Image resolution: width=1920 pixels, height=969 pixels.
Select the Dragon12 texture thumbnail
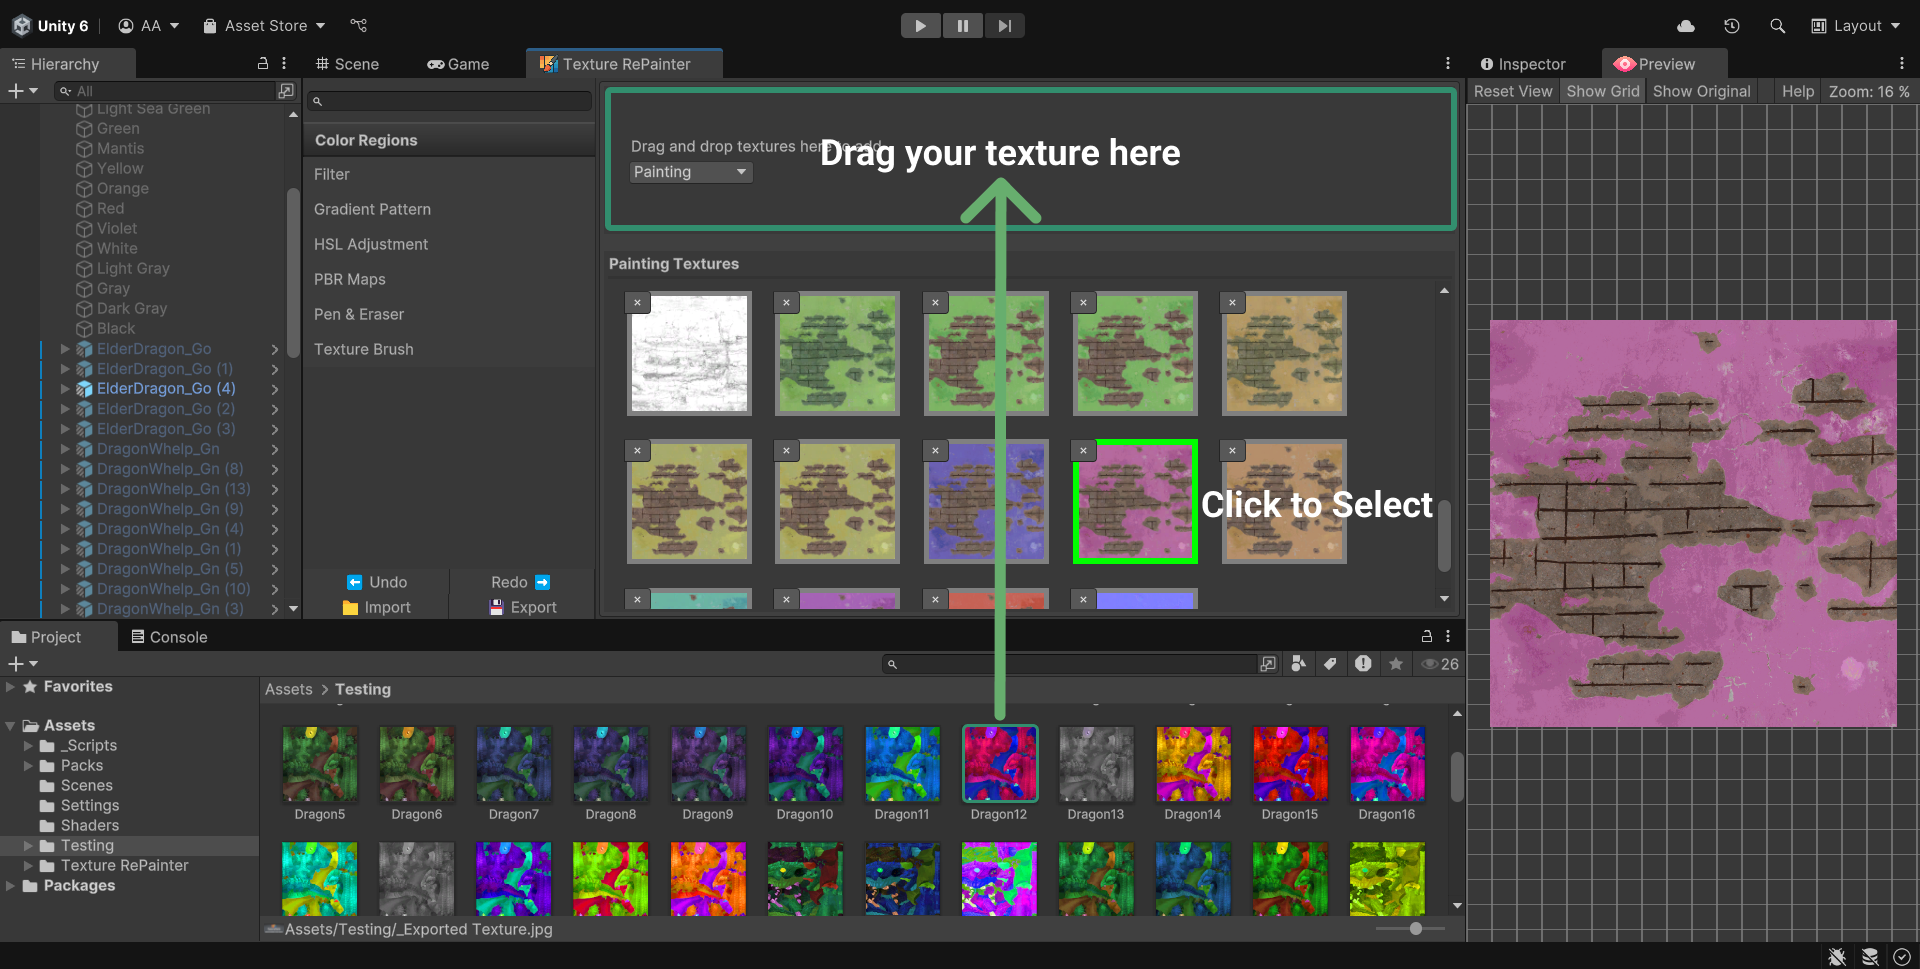(1000, 765)
